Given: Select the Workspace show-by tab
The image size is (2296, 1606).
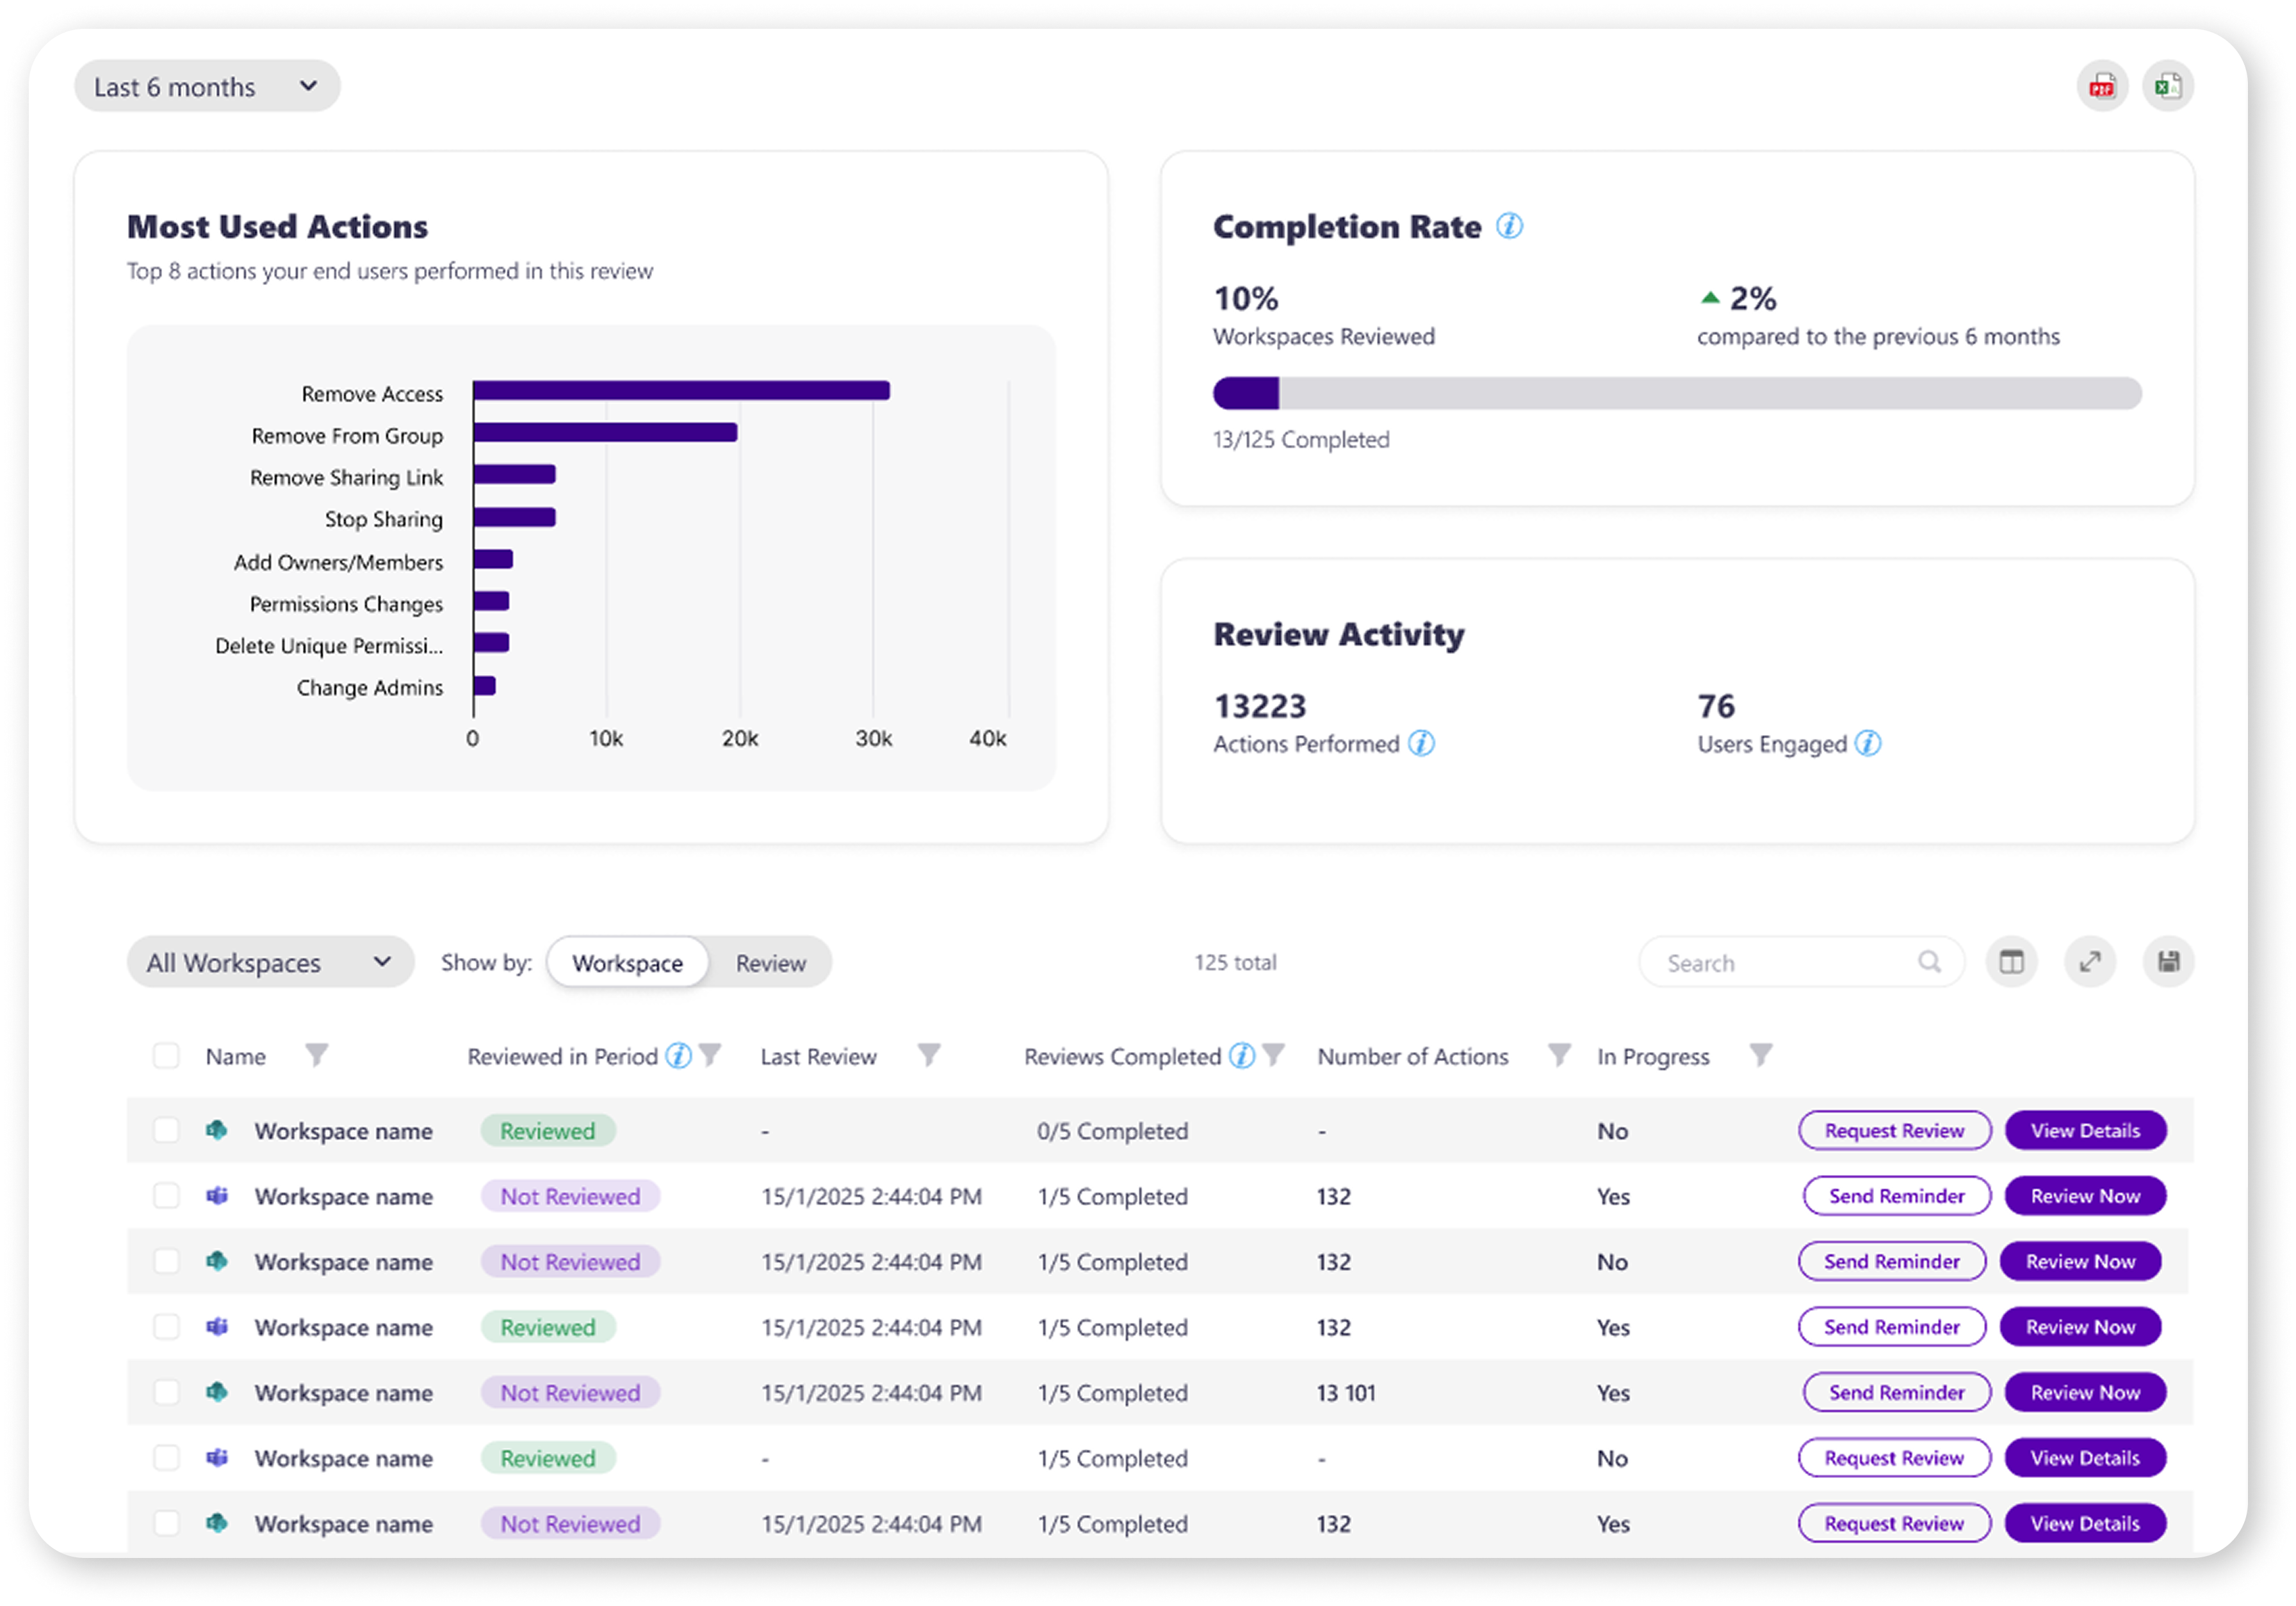Looking at the screenshot, I should pyautogui.click(x=627, y=963).
